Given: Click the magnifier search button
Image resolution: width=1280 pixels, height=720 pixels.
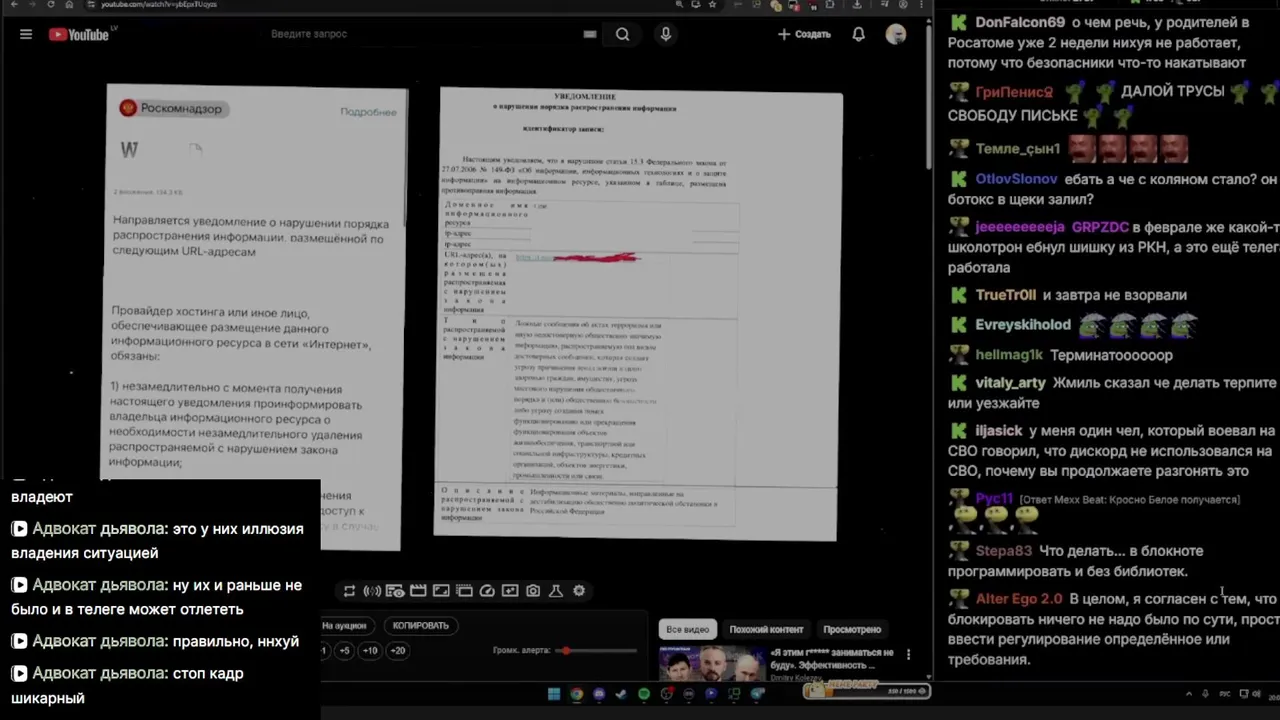Looking at the screenshot, I should [623, 34].
